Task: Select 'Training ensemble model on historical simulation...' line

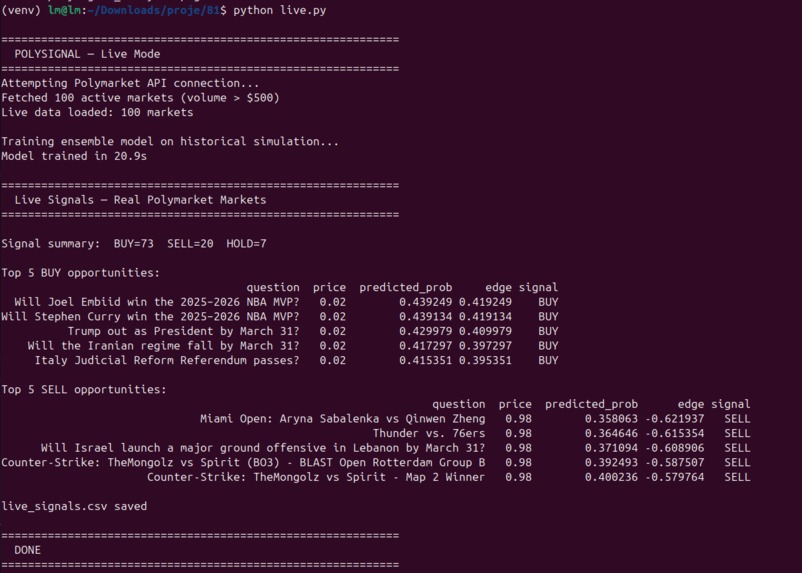Action: (x=170, y=142)
